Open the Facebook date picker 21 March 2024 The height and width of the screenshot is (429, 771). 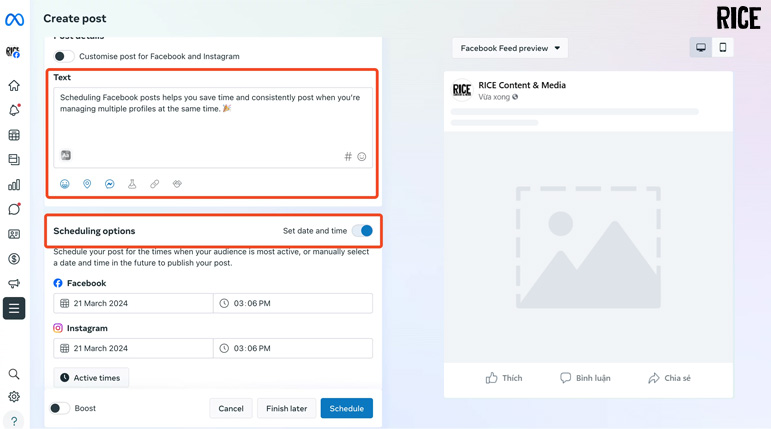pyautogui.click(x=133, y=303)
